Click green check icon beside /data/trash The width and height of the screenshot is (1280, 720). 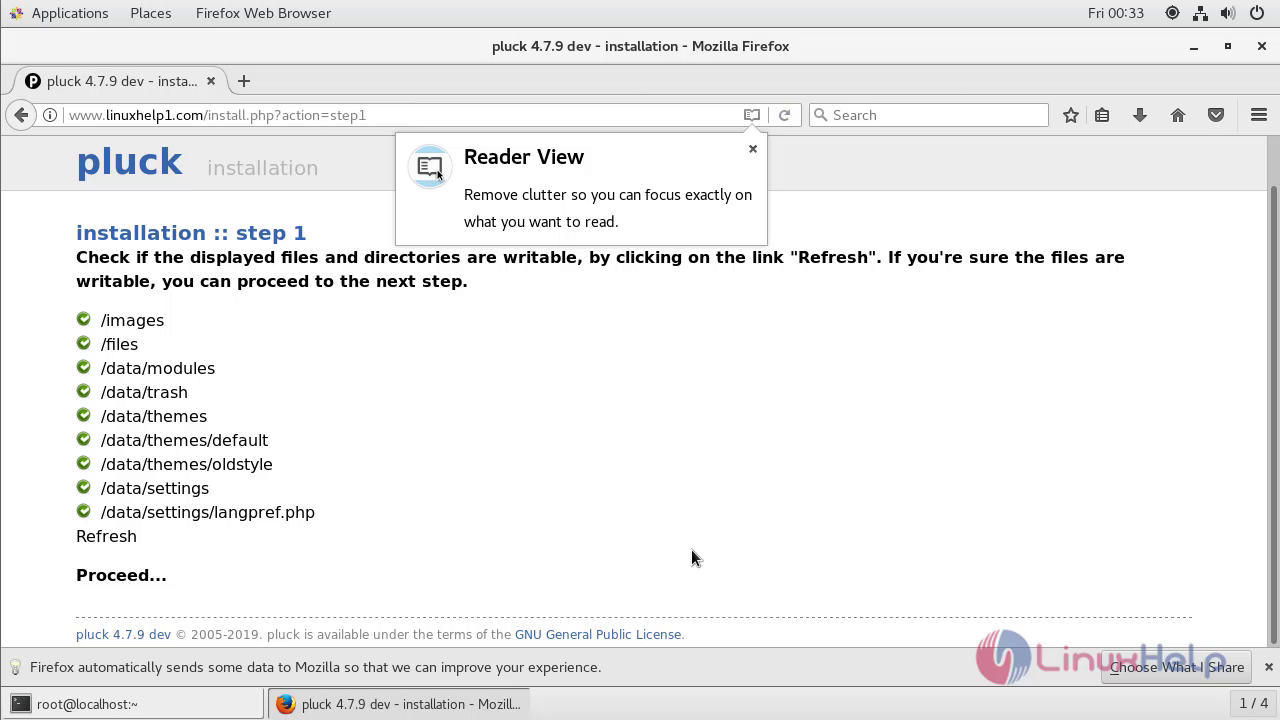(x=83, y=391)
